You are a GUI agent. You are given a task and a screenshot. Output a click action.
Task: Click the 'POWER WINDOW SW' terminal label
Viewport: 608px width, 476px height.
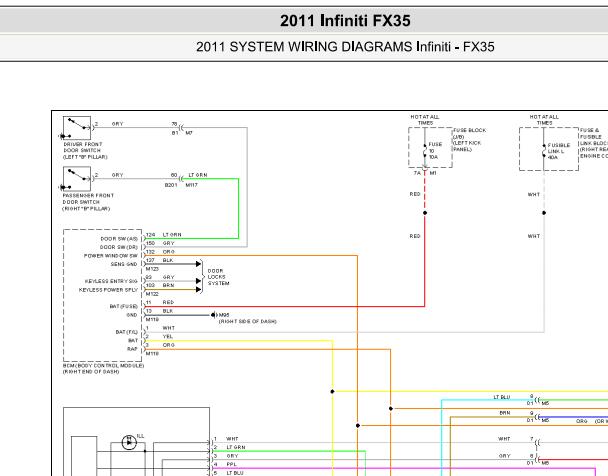point(111,256)
